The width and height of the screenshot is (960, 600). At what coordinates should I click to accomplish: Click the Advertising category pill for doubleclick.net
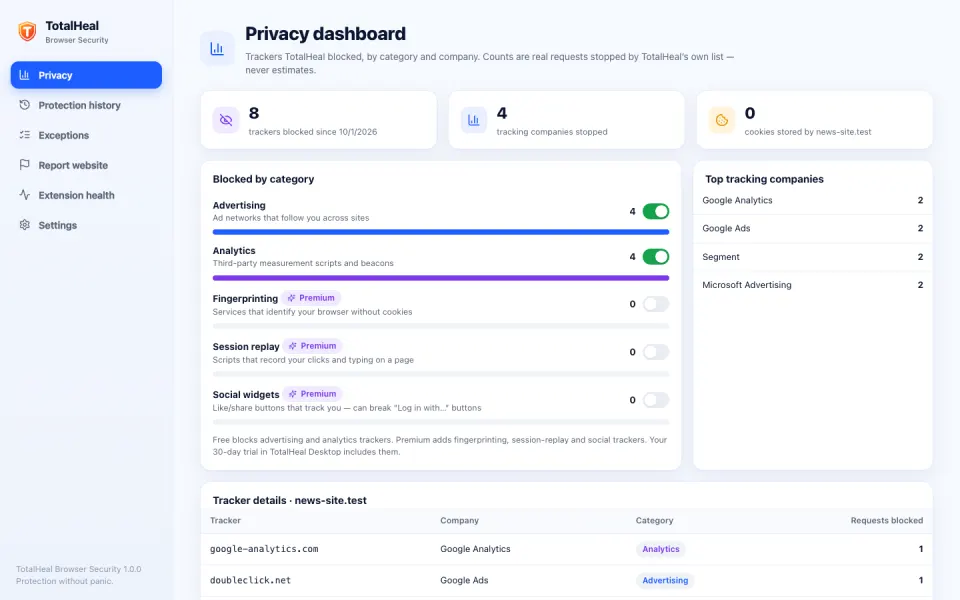tap(665, 580)
